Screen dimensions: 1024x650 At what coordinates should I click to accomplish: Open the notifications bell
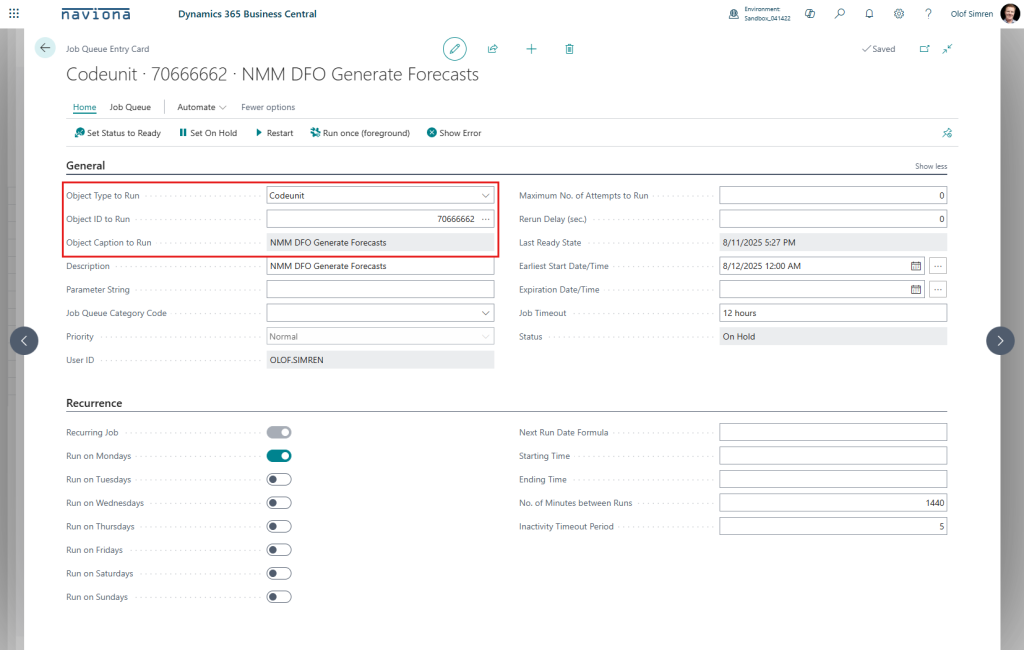[x=869, y=14]
